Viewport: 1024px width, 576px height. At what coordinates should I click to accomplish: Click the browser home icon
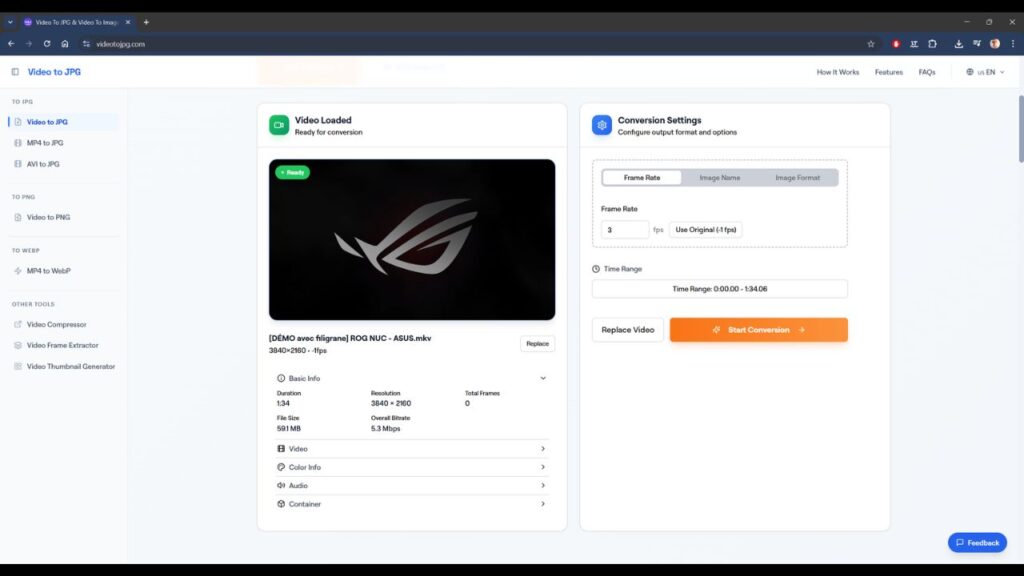(65, 44)
